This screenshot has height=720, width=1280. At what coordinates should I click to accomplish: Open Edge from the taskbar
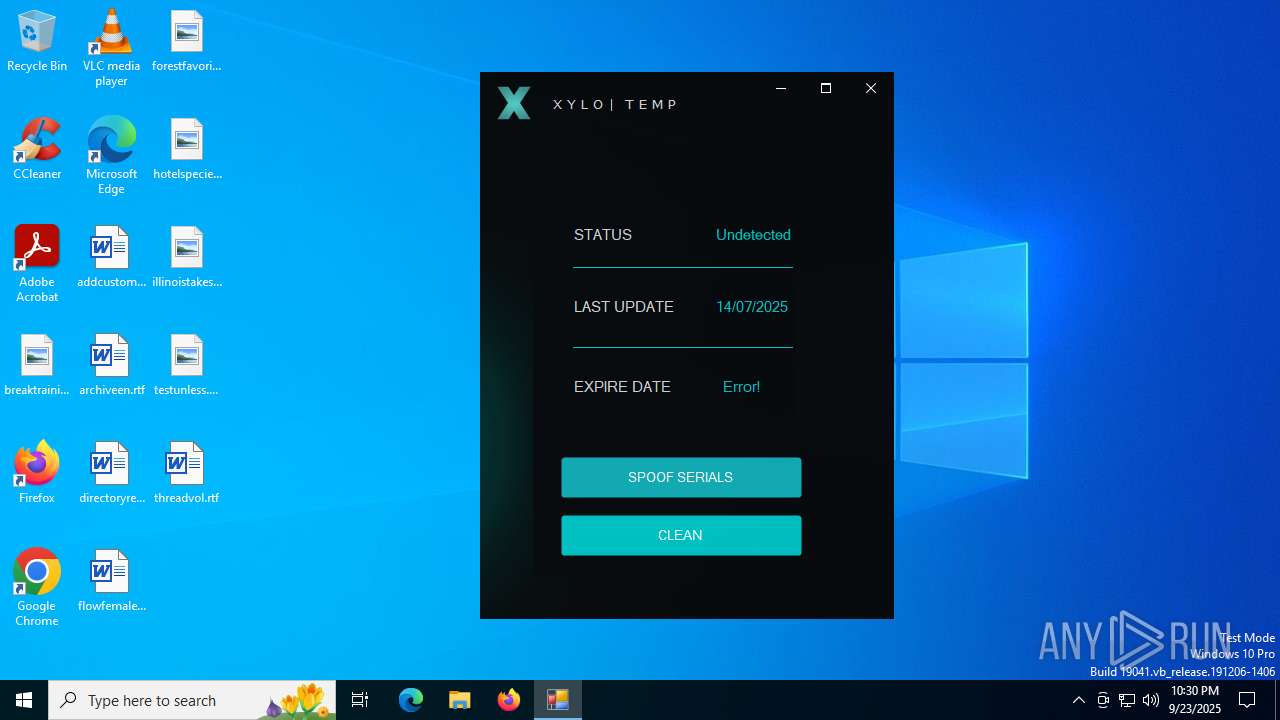411,700
